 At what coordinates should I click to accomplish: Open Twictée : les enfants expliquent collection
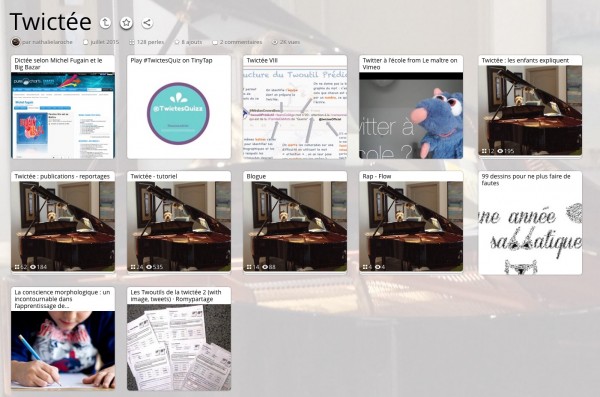[530, 106]
